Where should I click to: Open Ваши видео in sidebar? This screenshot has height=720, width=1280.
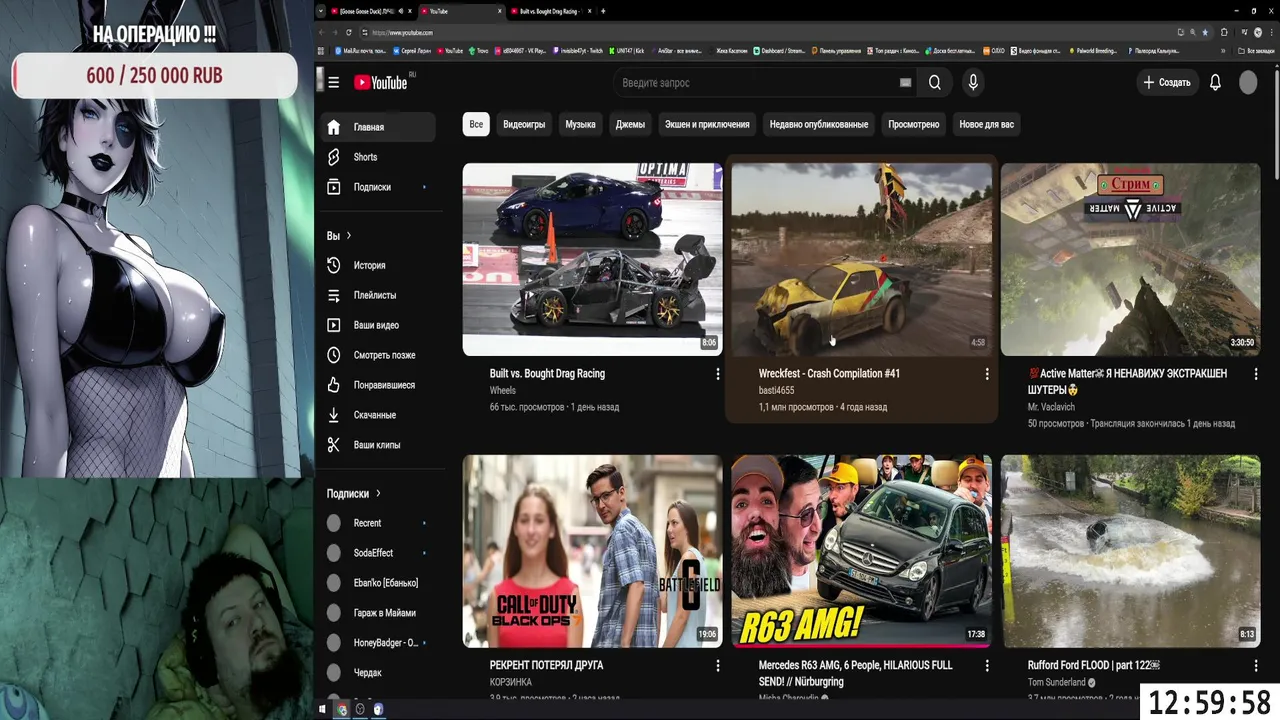click(377, 325)
